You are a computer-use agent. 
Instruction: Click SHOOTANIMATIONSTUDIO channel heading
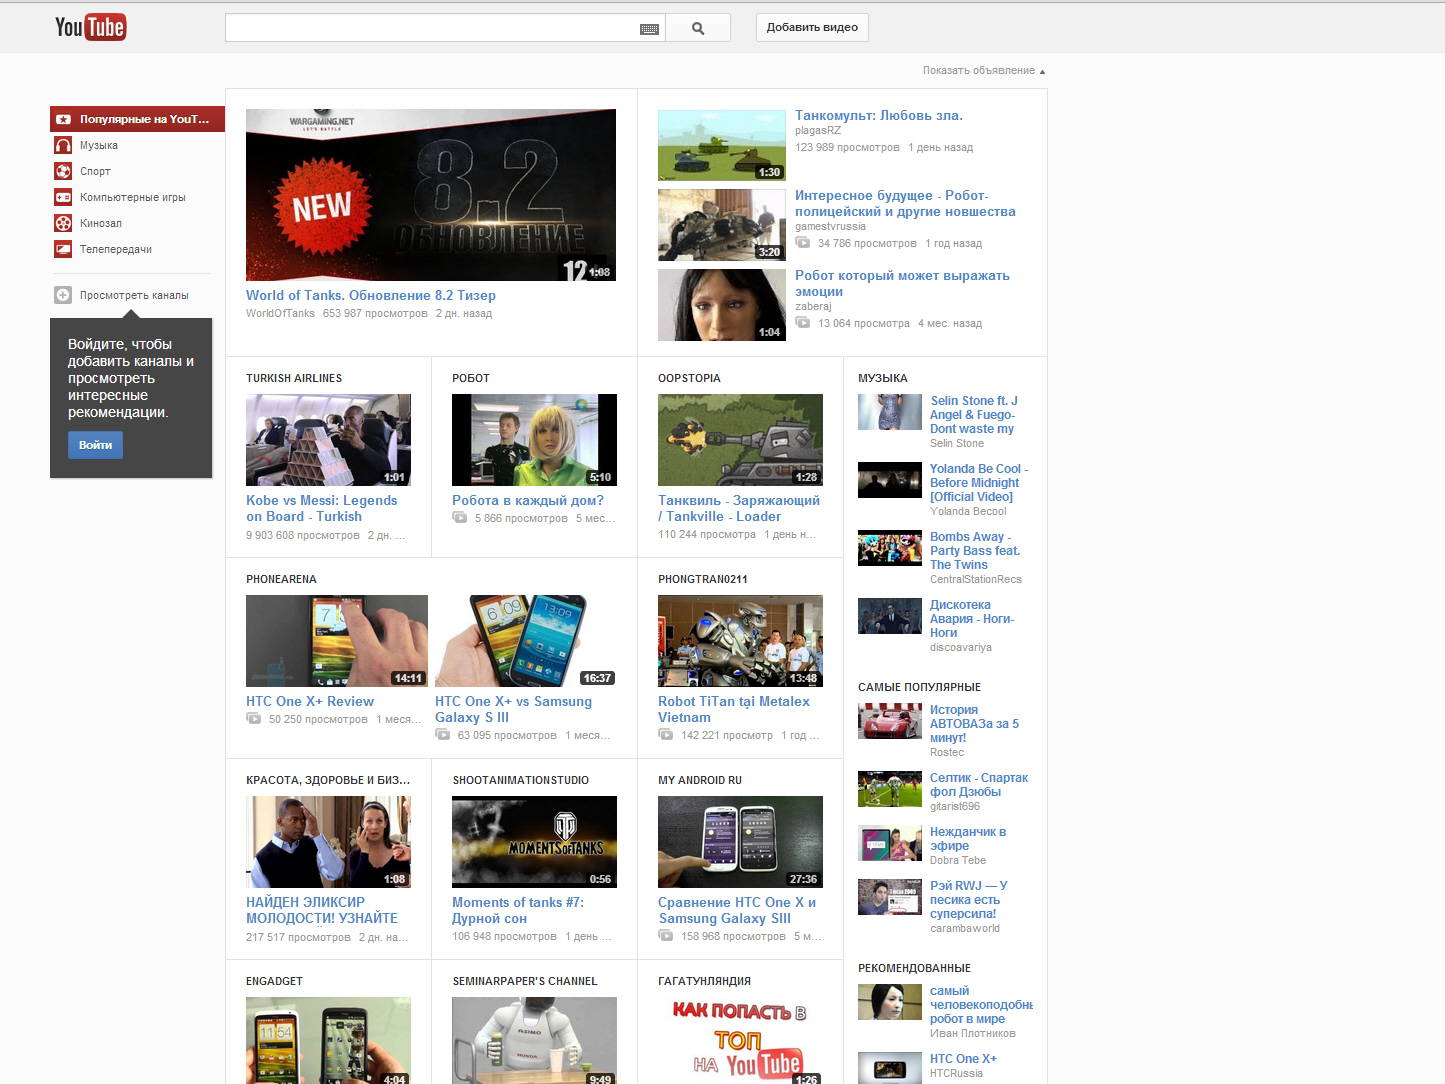click(x=521, y=780)
